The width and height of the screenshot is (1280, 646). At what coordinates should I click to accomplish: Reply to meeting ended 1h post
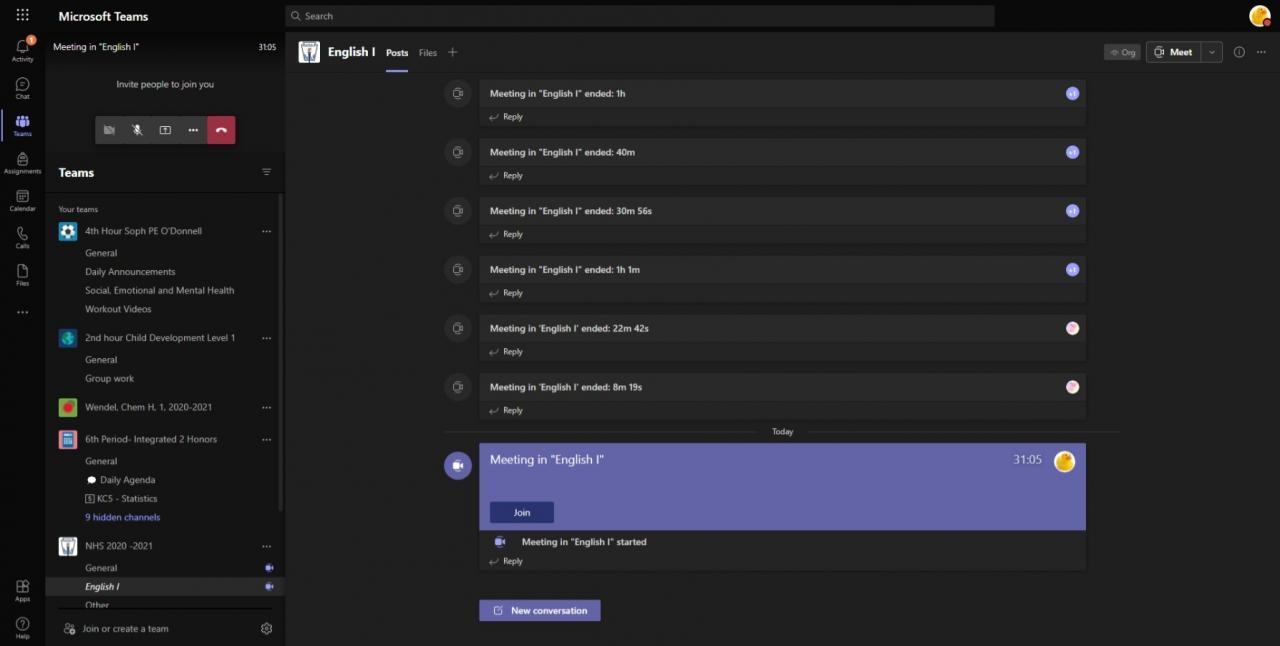(x=506, y=117)
